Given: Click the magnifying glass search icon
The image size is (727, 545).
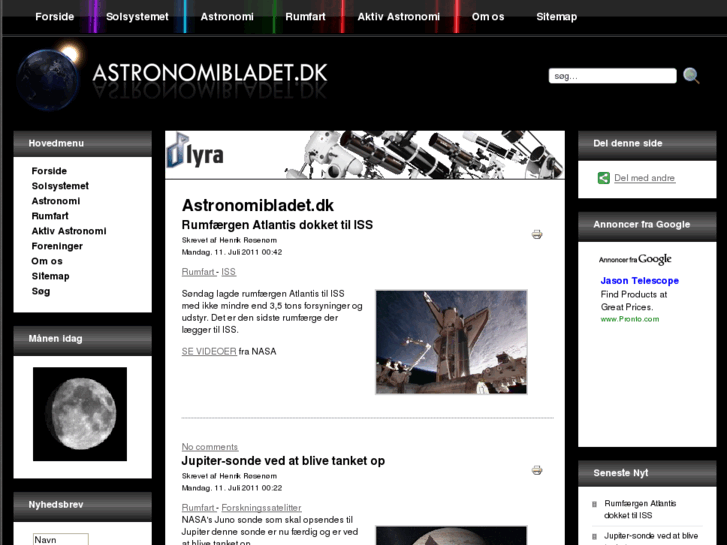Looking at the screenshot, I should [x=691, y=76].
